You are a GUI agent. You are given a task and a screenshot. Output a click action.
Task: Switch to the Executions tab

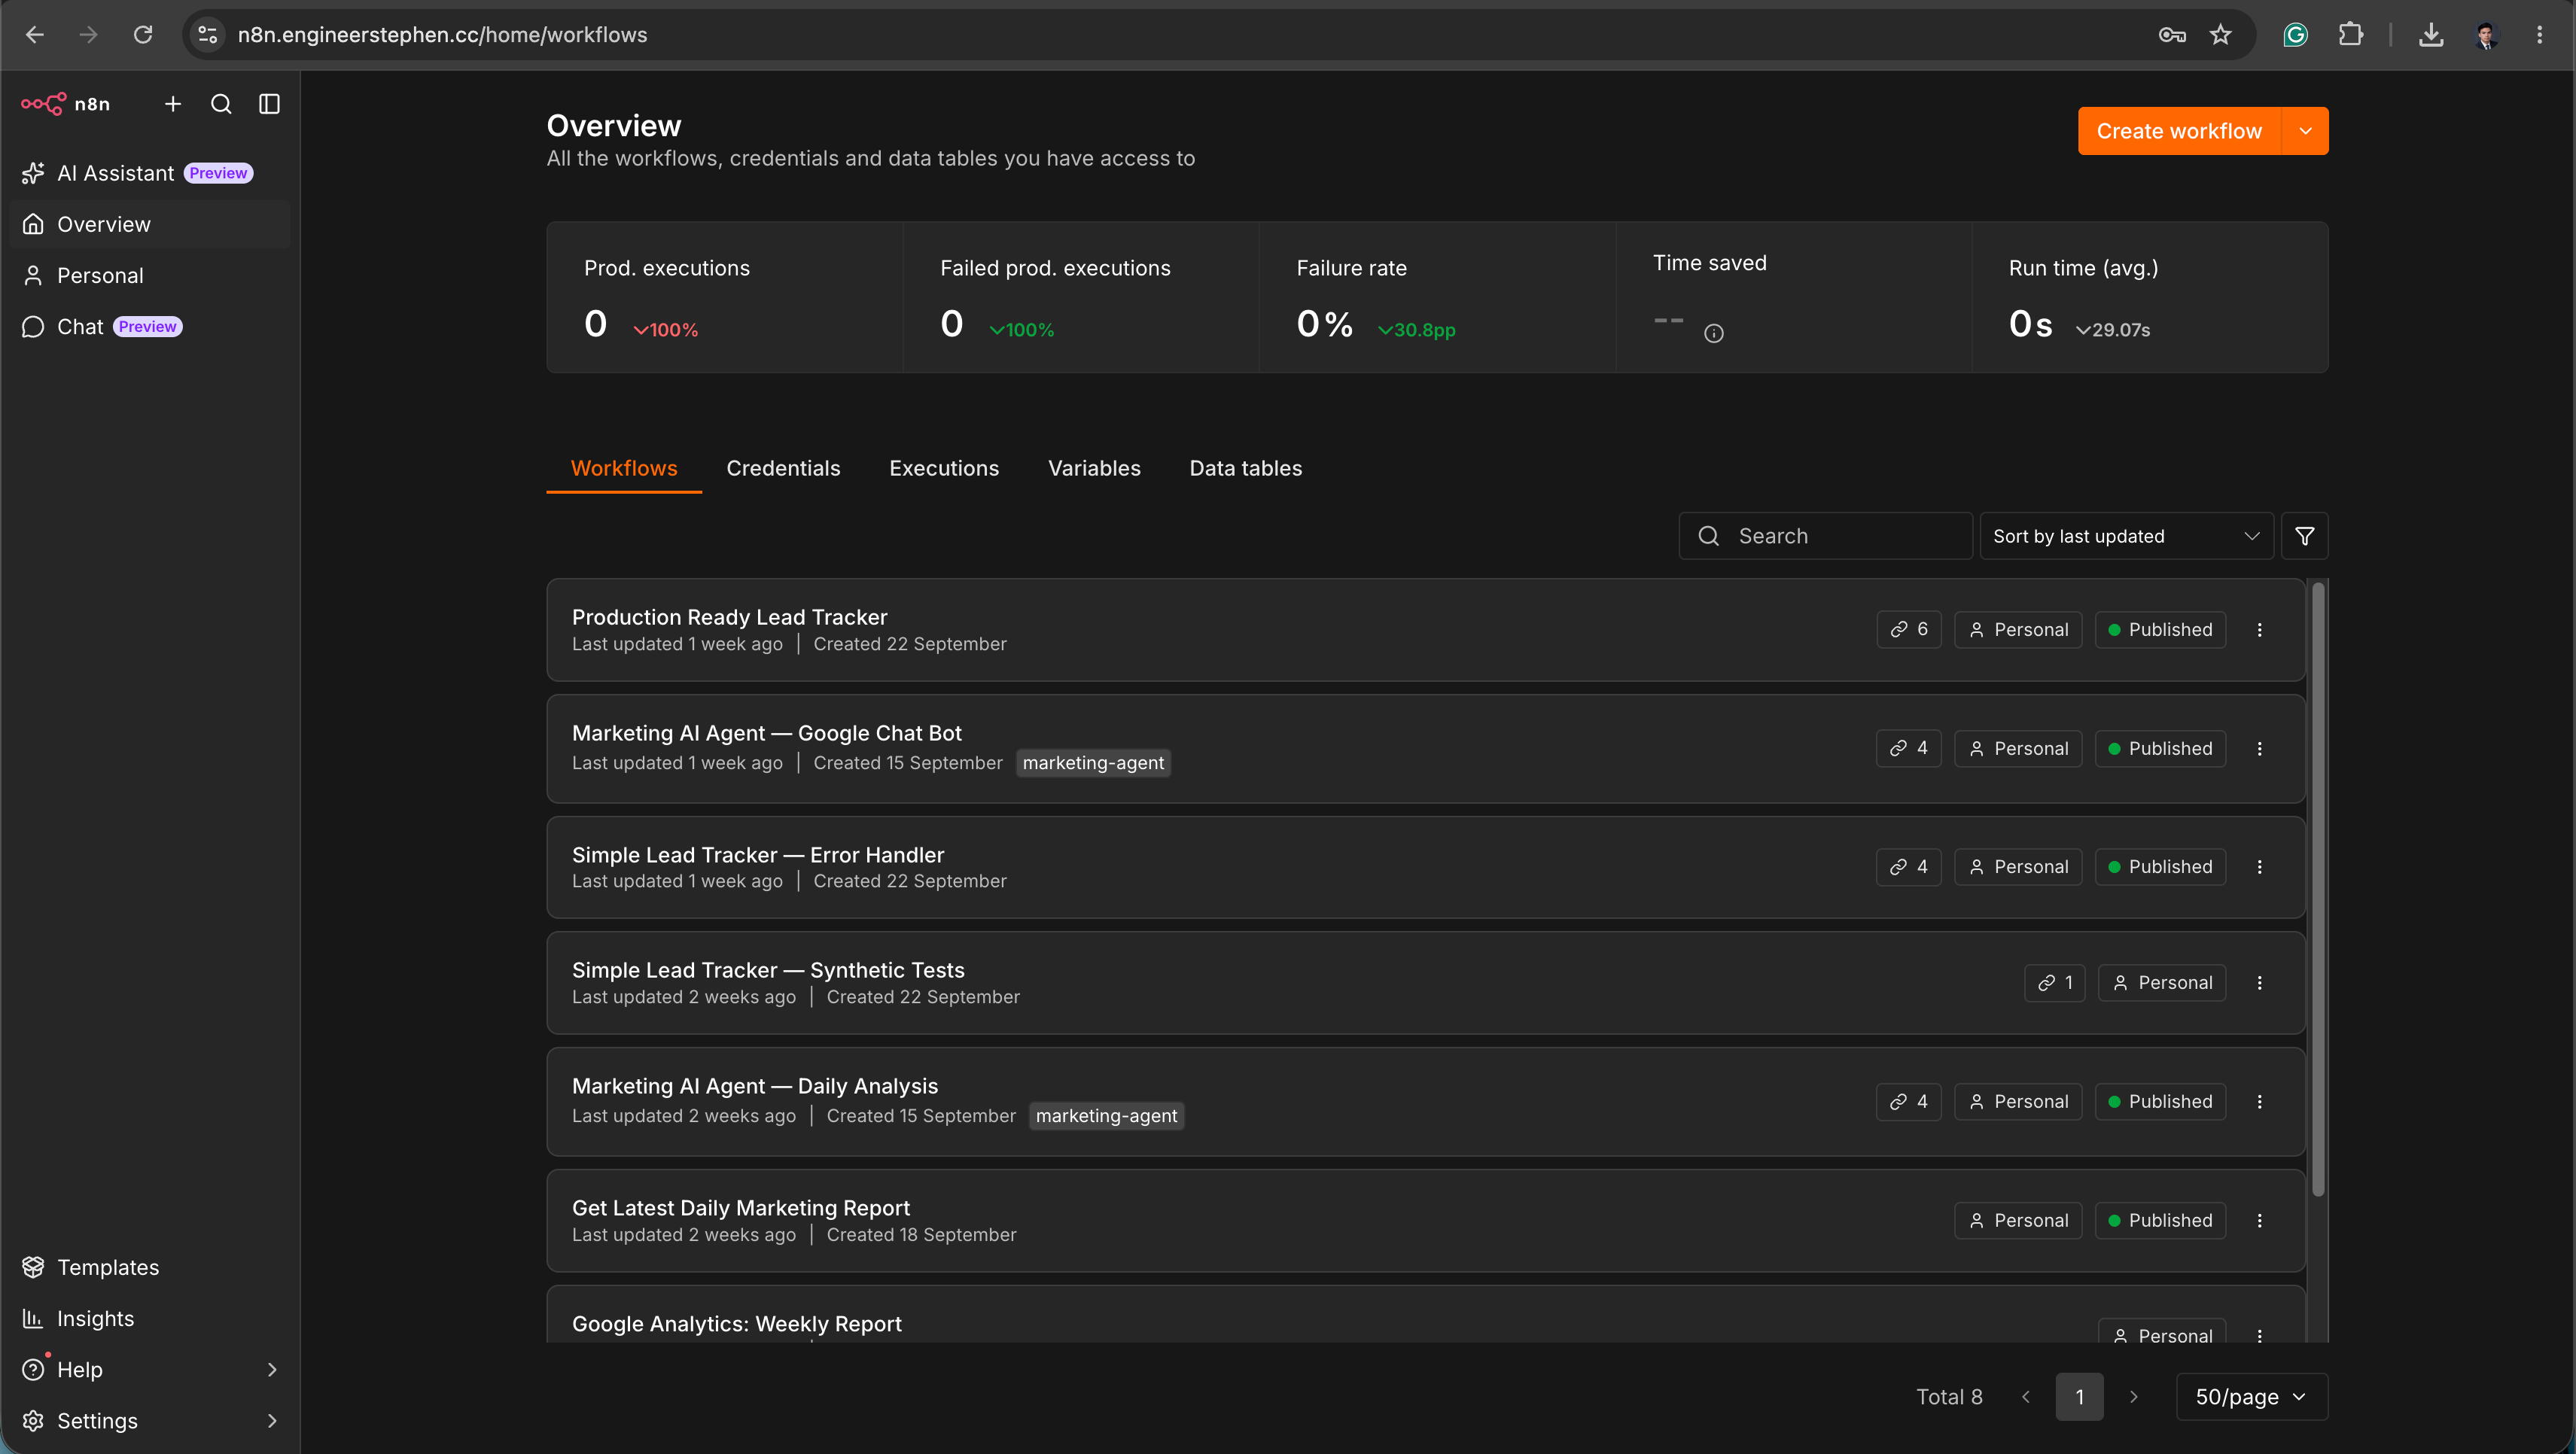(943, 468)
